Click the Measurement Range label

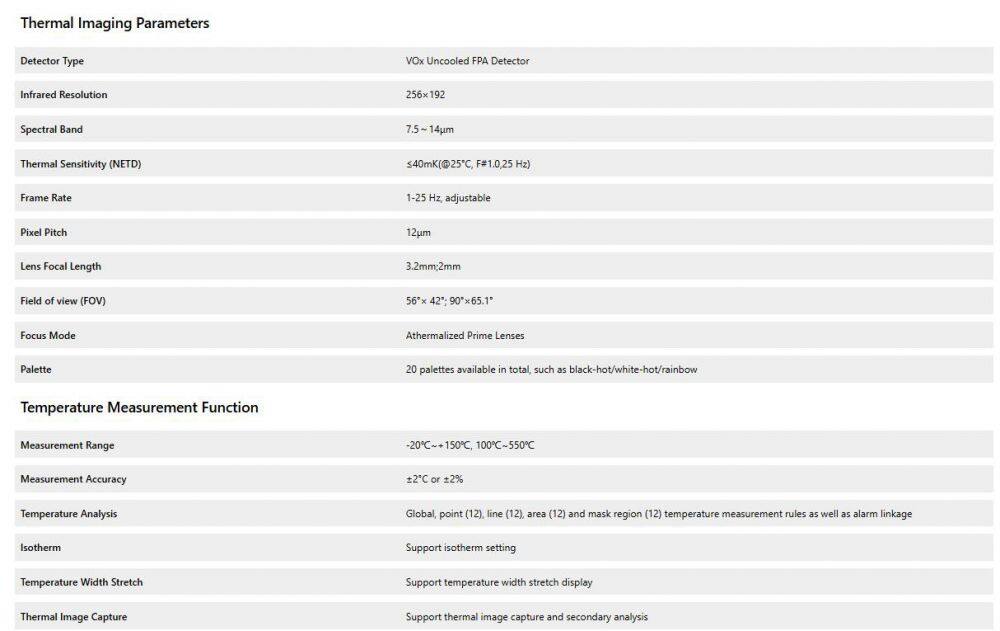click(x=67, y=445)
